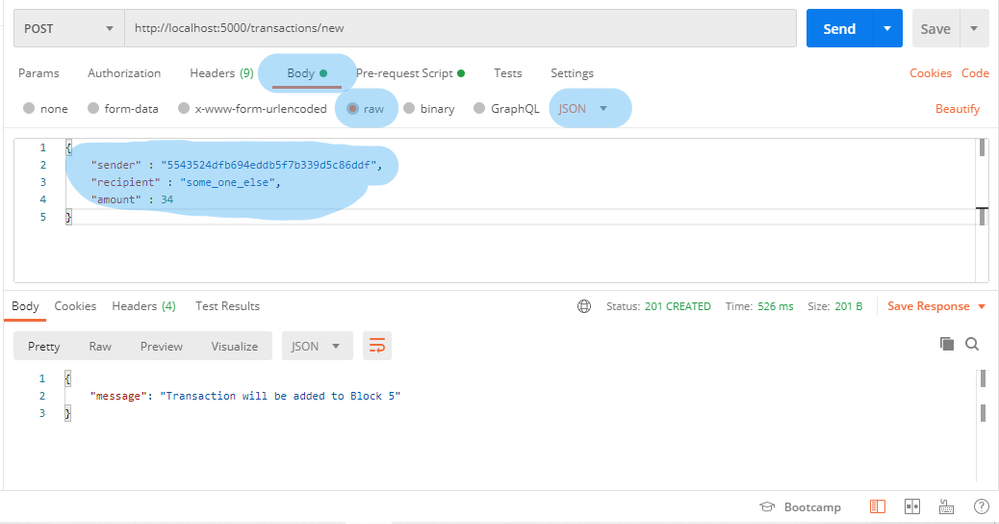
Task: Select the form-data body type radio
Action: [93, 108]
